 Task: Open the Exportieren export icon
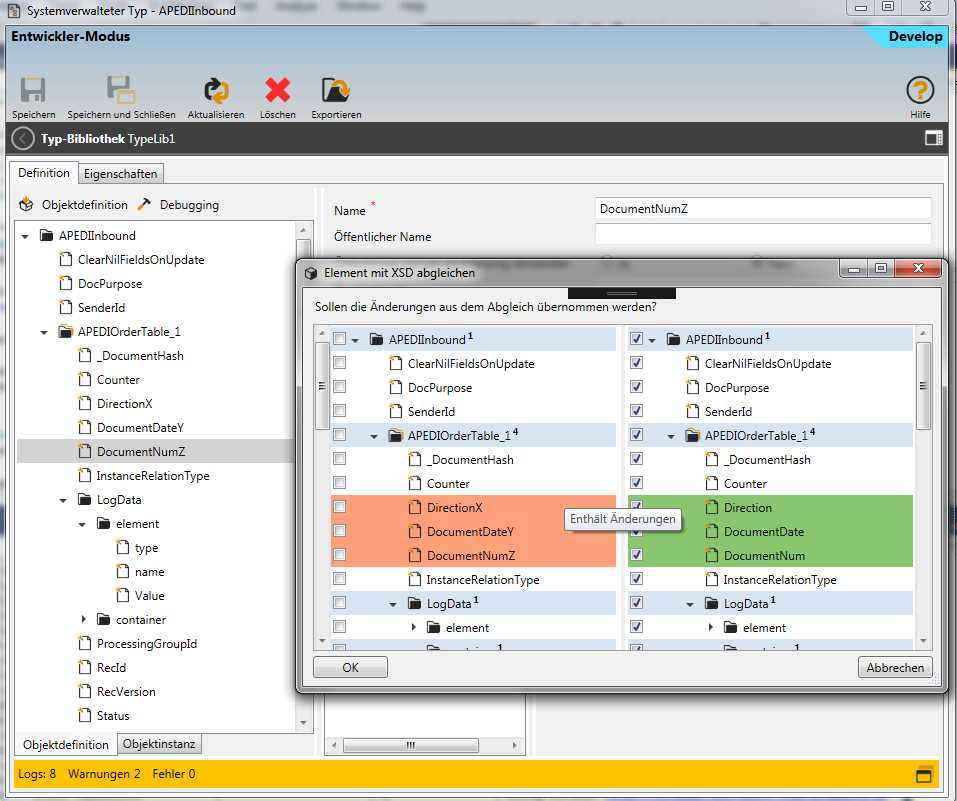point(336,90)
